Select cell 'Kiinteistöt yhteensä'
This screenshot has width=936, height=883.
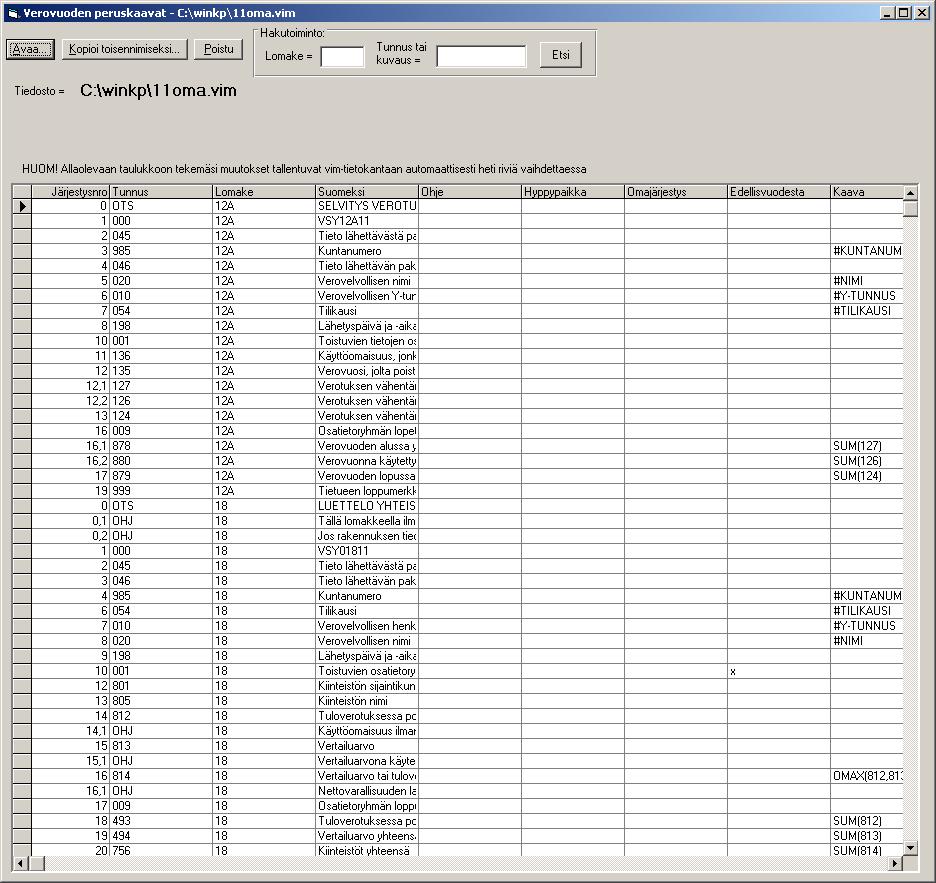367,851
